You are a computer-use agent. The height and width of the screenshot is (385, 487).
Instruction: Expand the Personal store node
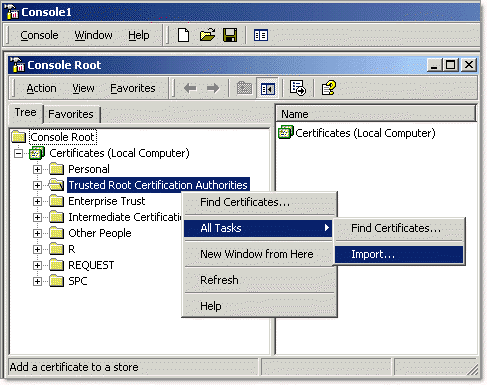click(37, 169)
